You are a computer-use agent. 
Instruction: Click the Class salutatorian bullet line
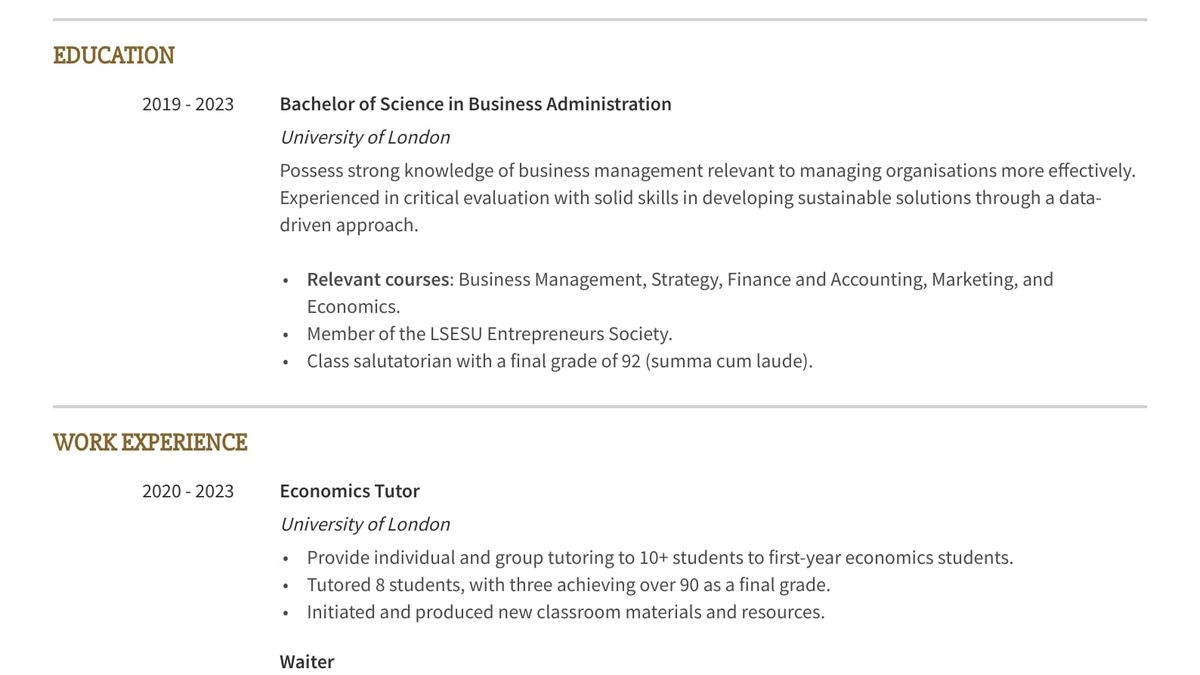tap(559, 361)
